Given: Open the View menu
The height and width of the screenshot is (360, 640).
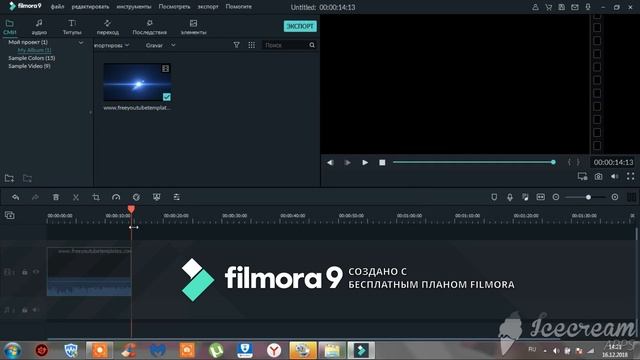Looking at the screenshot, I should coord(174,7).
